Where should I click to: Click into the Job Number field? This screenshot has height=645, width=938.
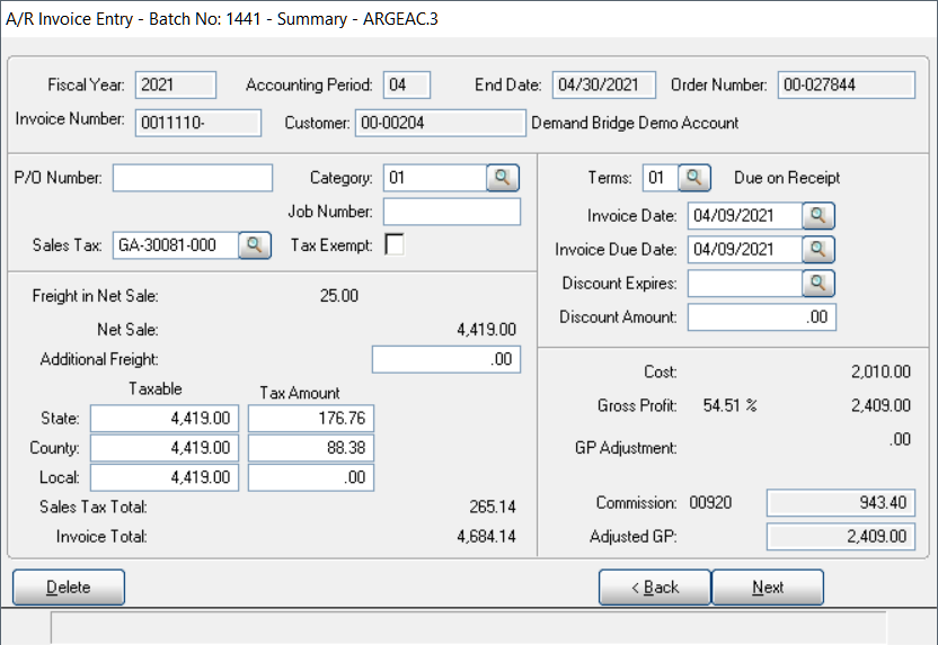click(x=452, y=212)
